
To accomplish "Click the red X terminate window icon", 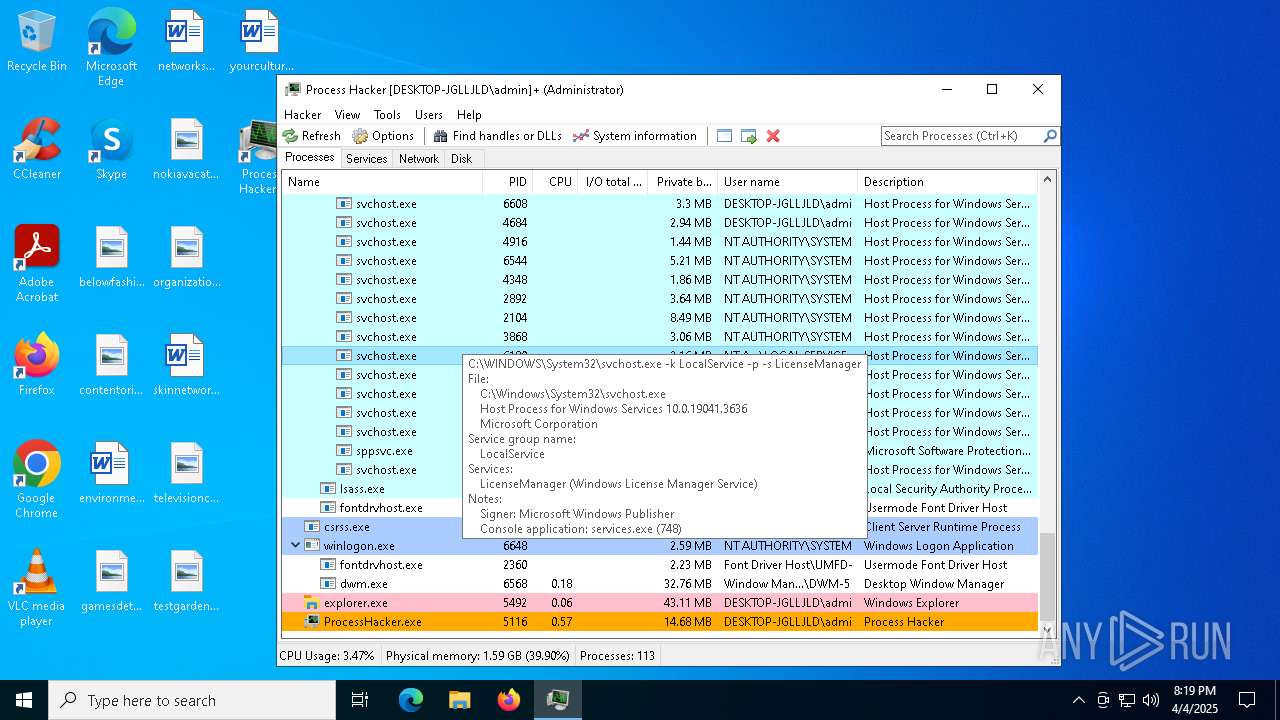I will pos(773,136).
